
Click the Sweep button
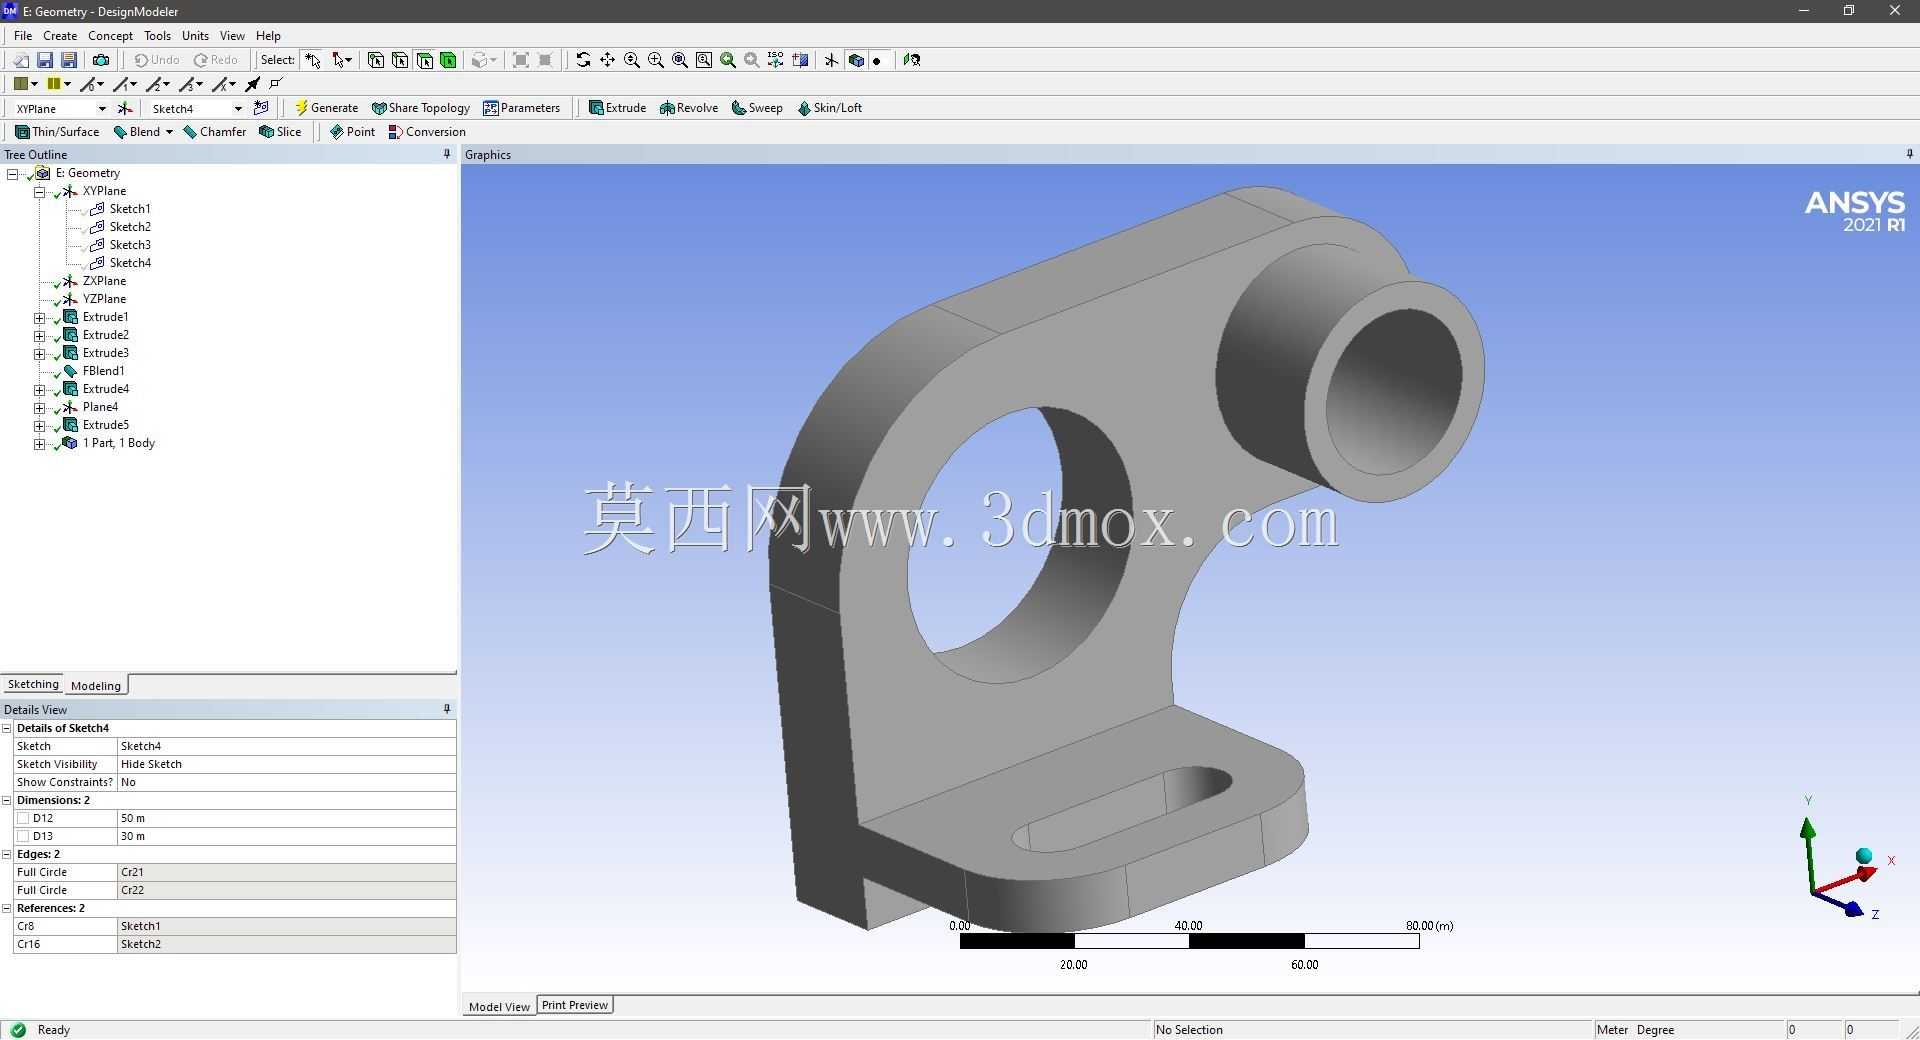pyautogui.click(x=757, y=108)
